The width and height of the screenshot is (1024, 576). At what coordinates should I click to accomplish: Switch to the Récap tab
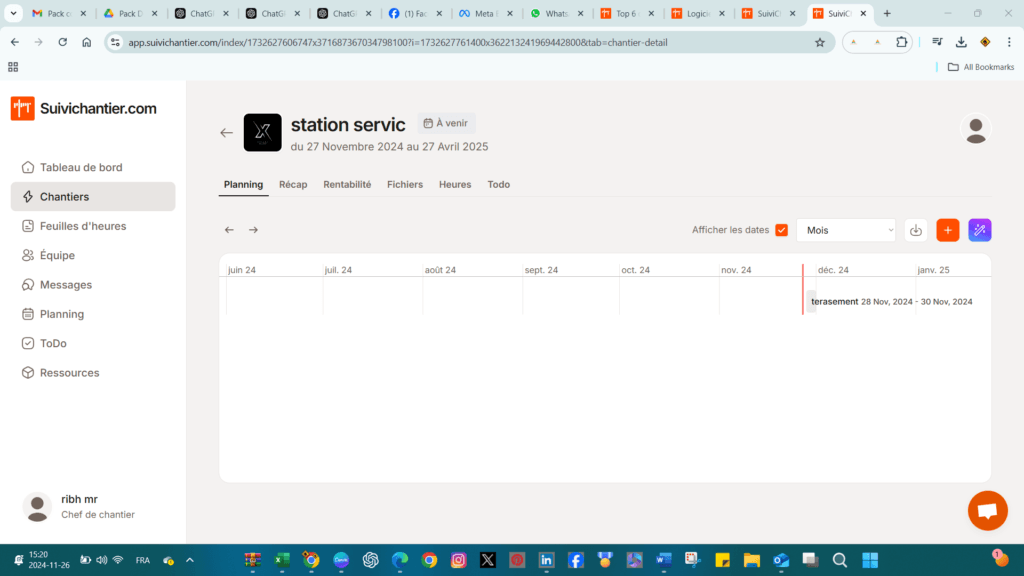coord(293,184)
